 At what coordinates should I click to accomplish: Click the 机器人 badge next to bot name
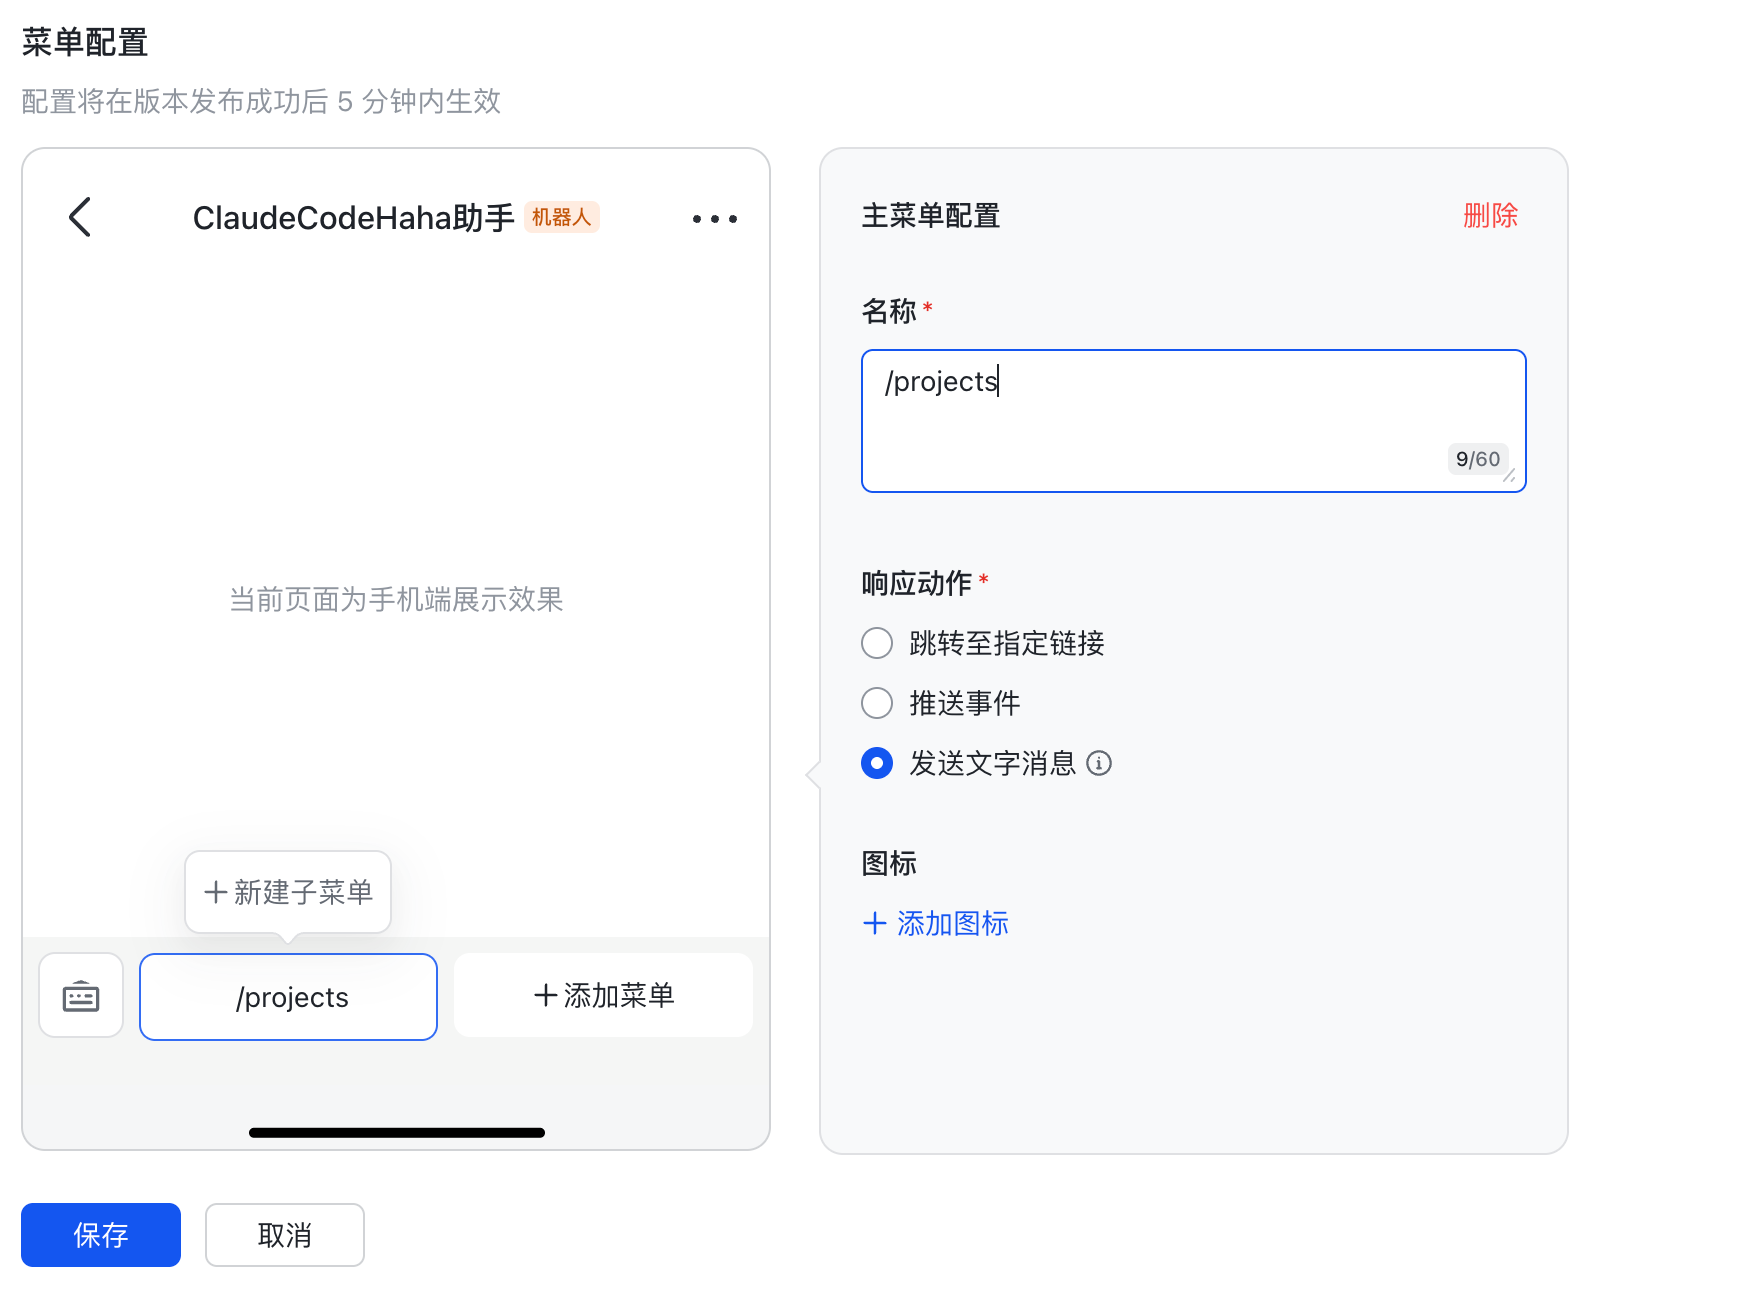[561, 217]
